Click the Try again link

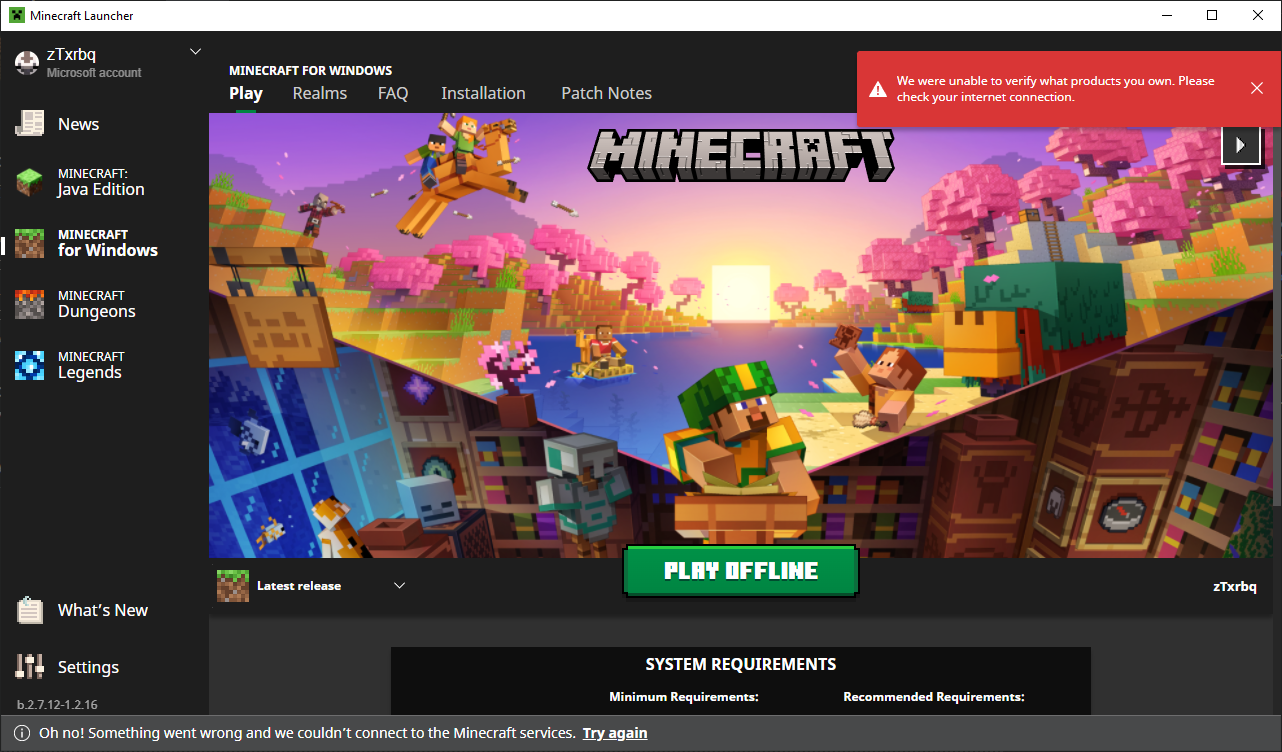615,733
